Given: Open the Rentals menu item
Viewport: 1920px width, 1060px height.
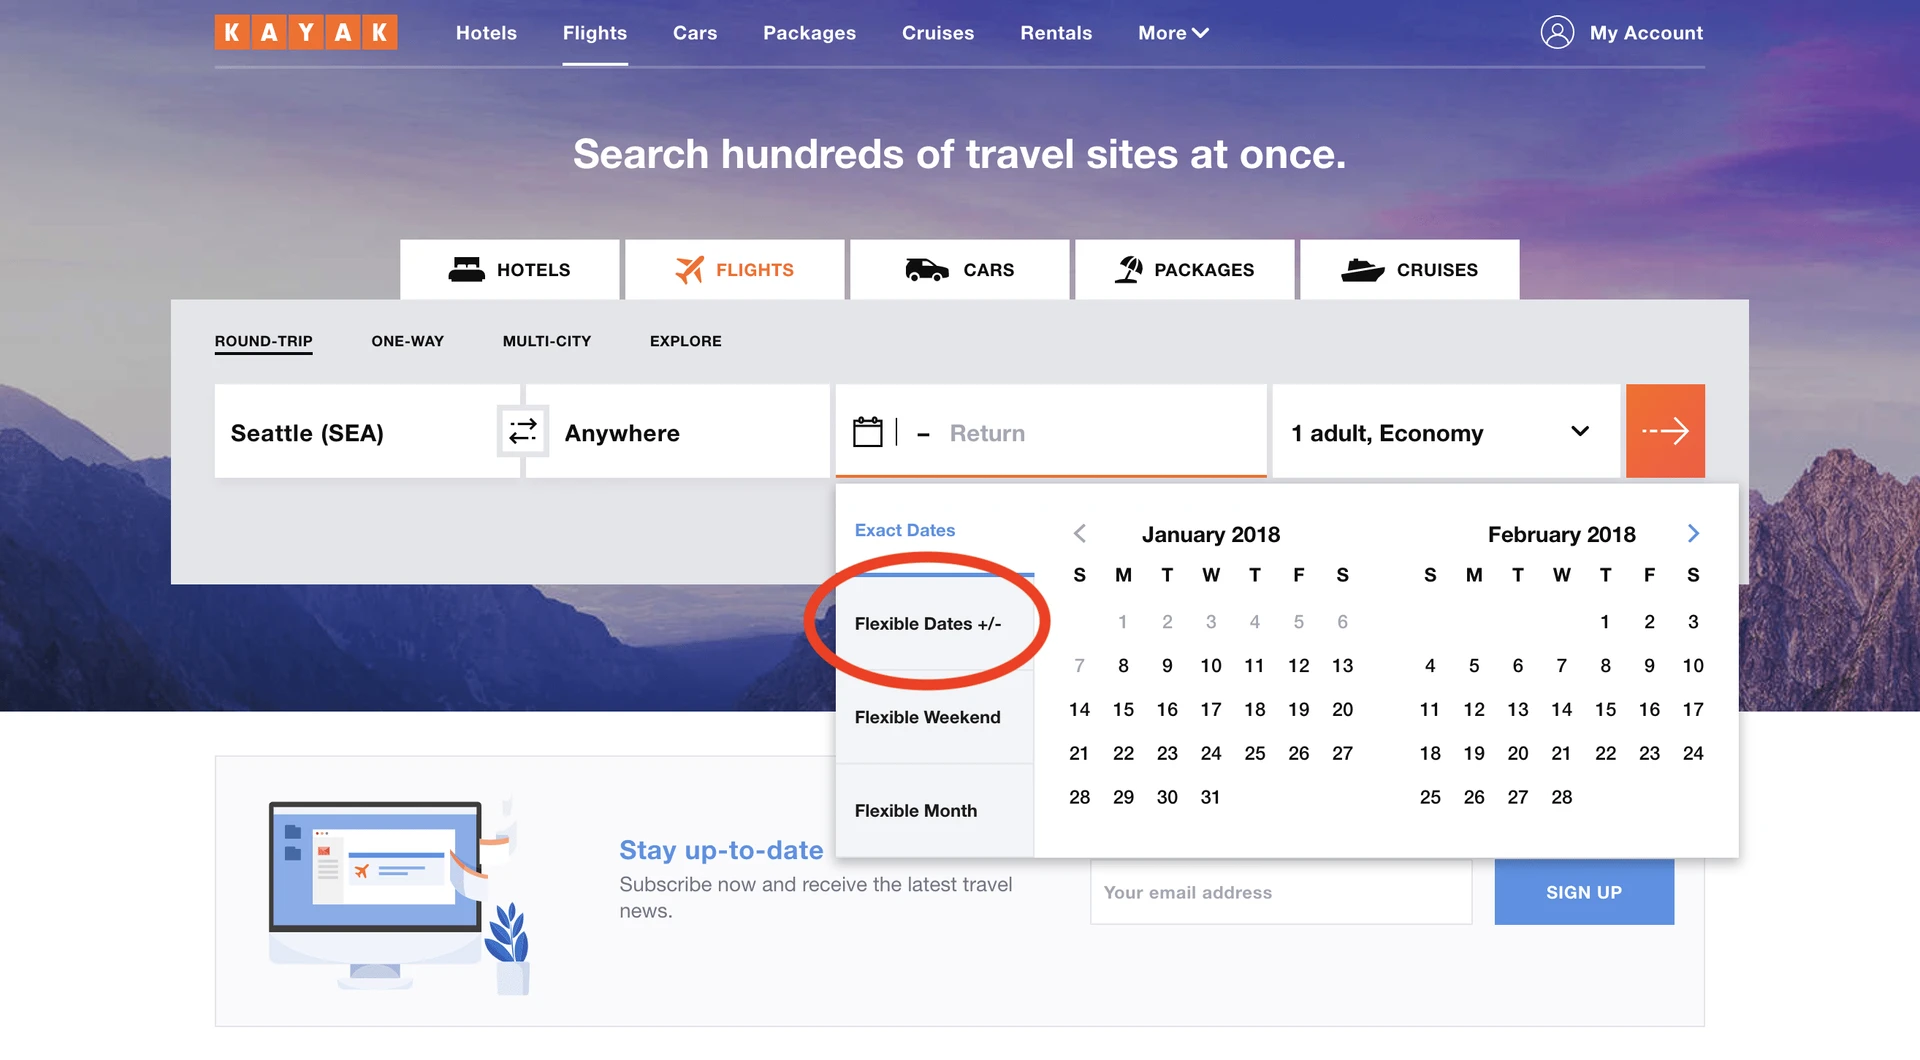Looking at the screenshot, I should (x=1056, y=32).
